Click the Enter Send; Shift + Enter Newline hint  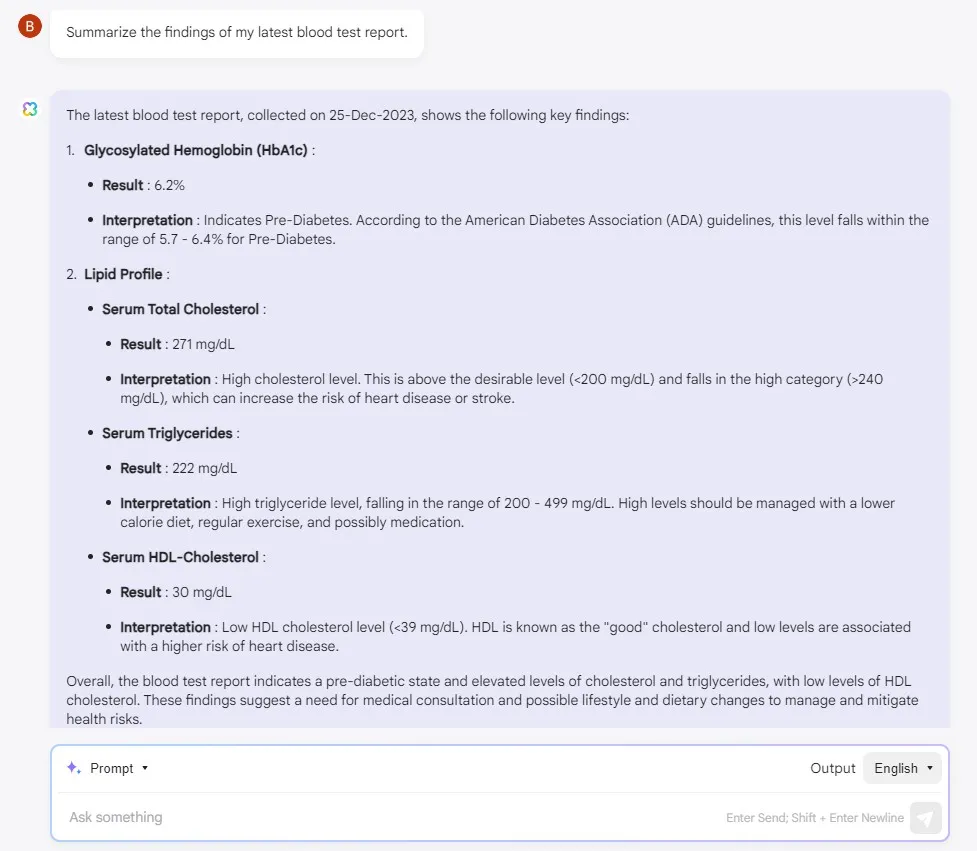[815, 817]
